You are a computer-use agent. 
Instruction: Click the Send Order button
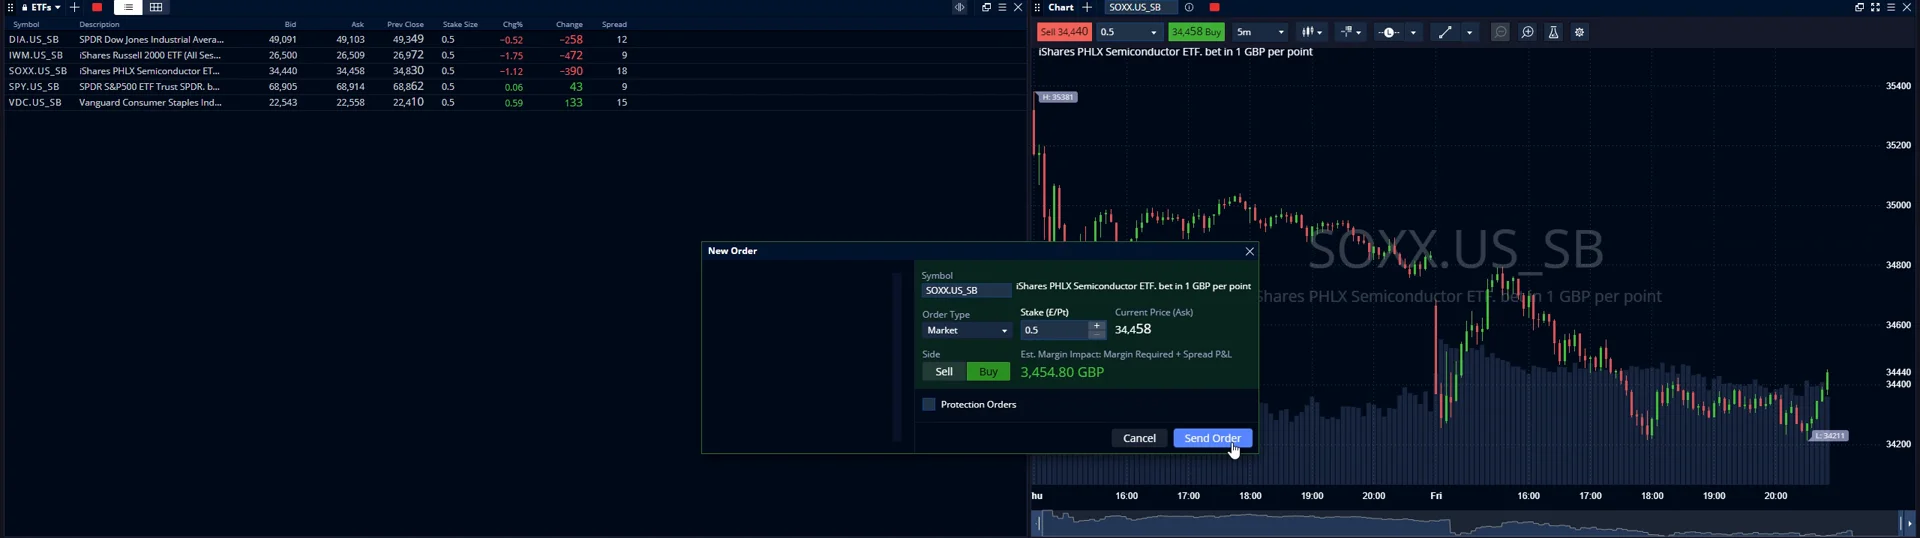pyautogui.click(x=1212, y=438)
